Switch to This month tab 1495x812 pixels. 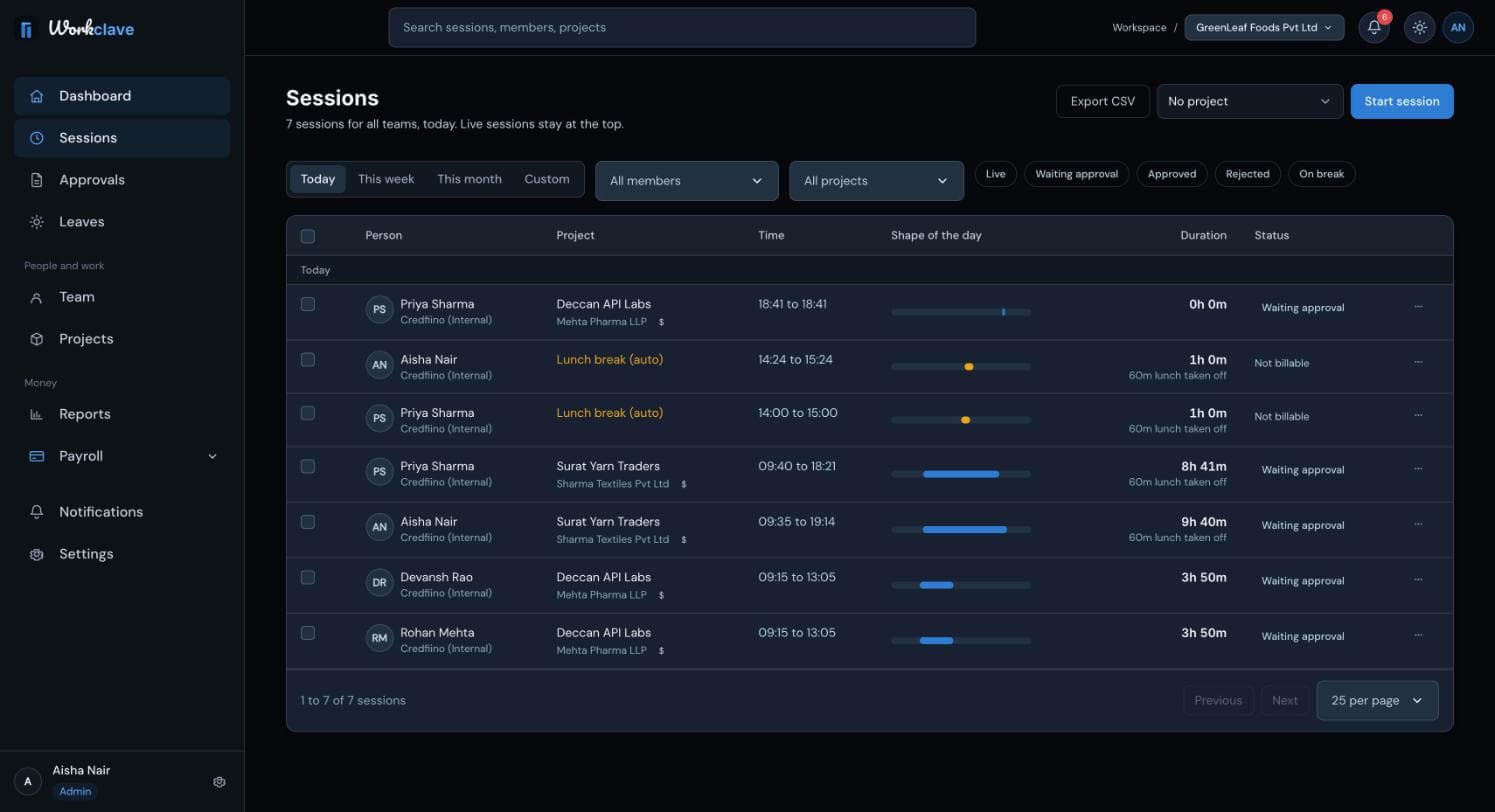pyautogui.click(x=469, y=179)
